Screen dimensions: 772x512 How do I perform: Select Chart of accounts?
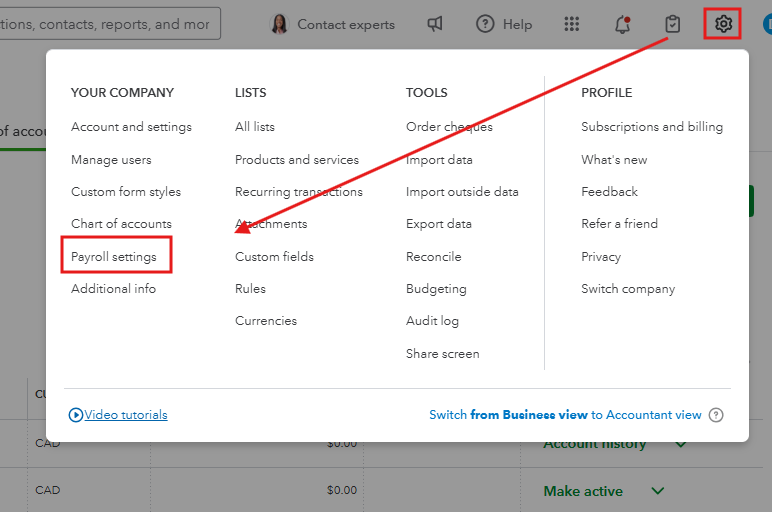pos(121,224)
